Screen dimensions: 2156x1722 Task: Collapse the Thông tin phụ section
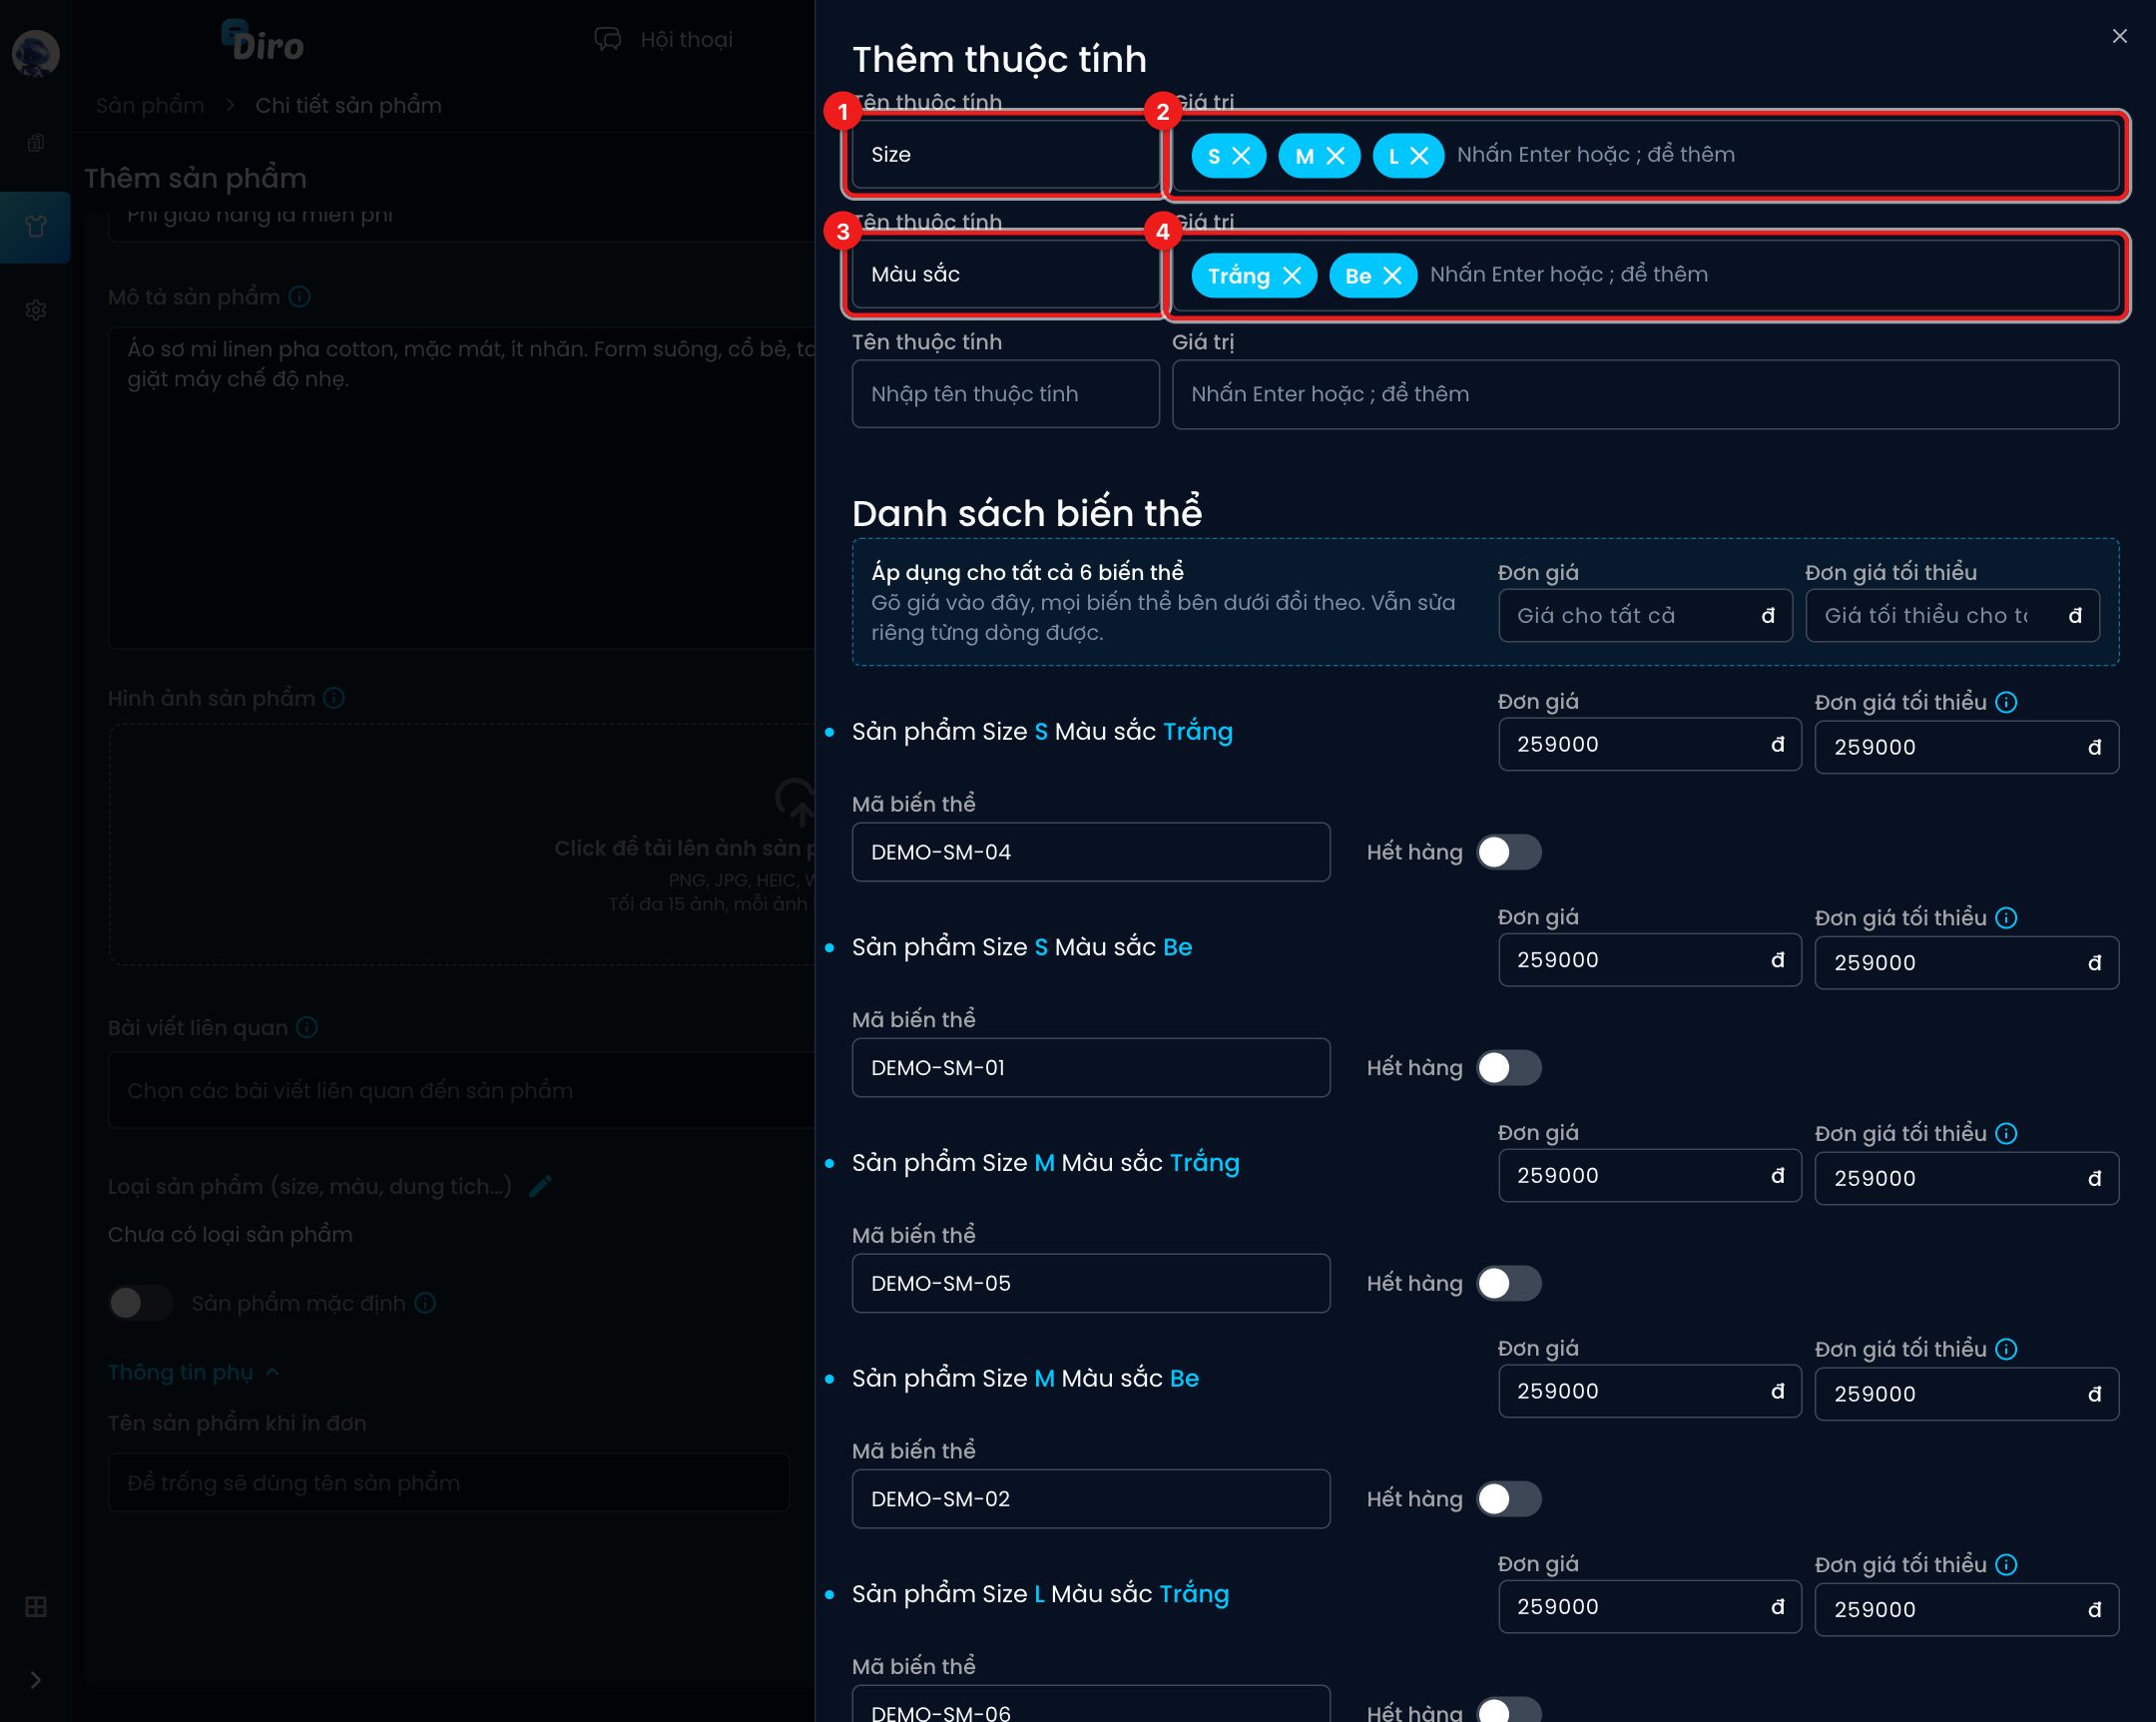click(x=194, y=1372)
